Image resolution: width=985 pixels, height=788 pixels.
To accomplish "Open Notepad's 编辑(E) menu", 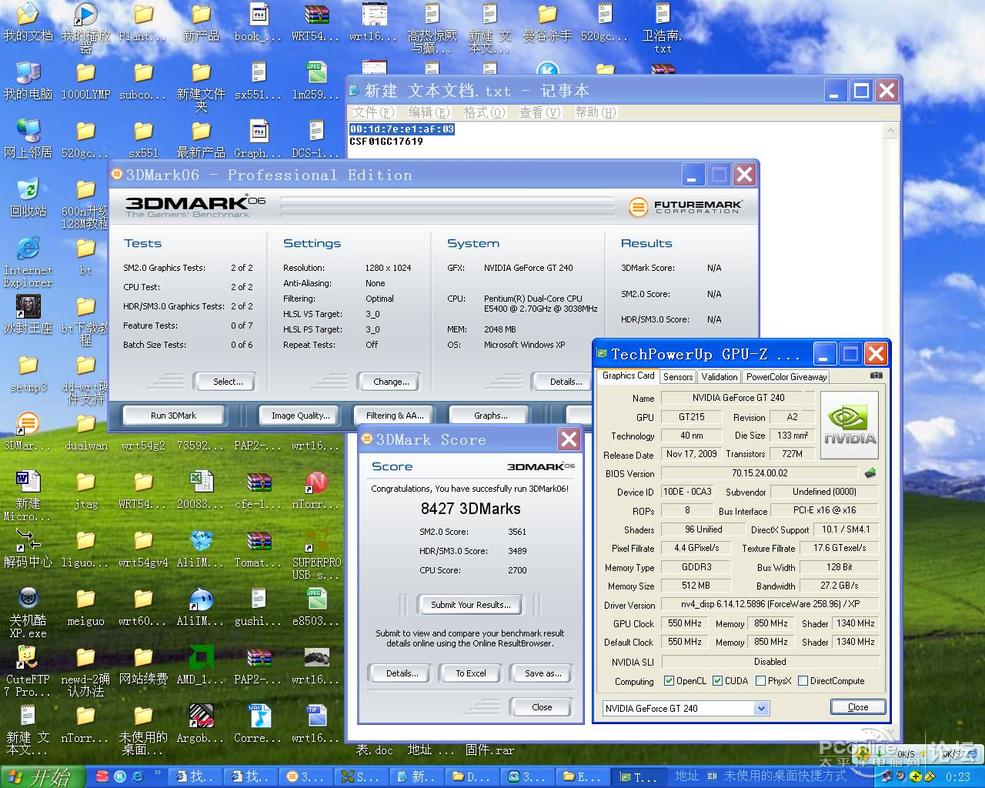I will (x=430, y=112).
